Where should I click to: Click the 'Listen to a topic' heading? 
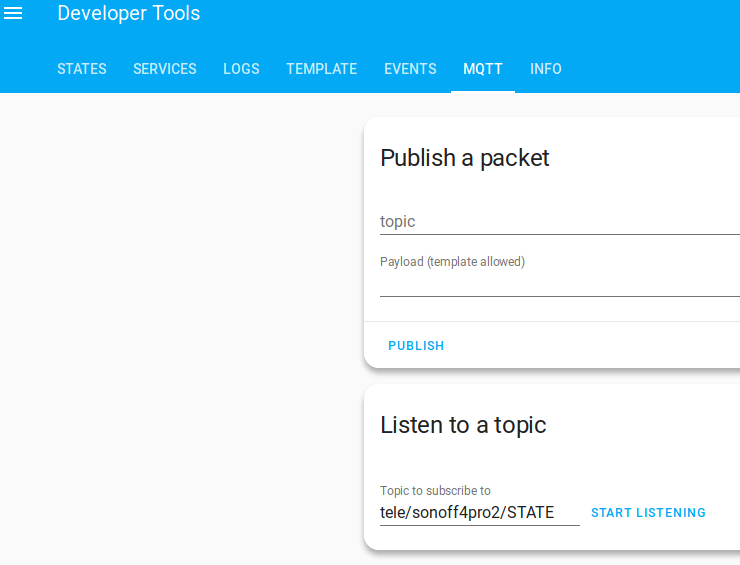click(x=463, y=425)
